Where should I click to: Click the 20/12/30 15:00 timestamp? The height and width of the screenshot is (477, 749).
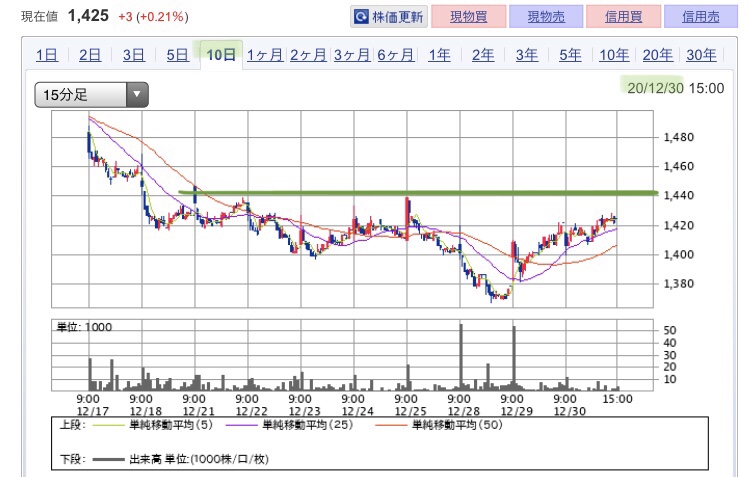click(x=675, y=88)
